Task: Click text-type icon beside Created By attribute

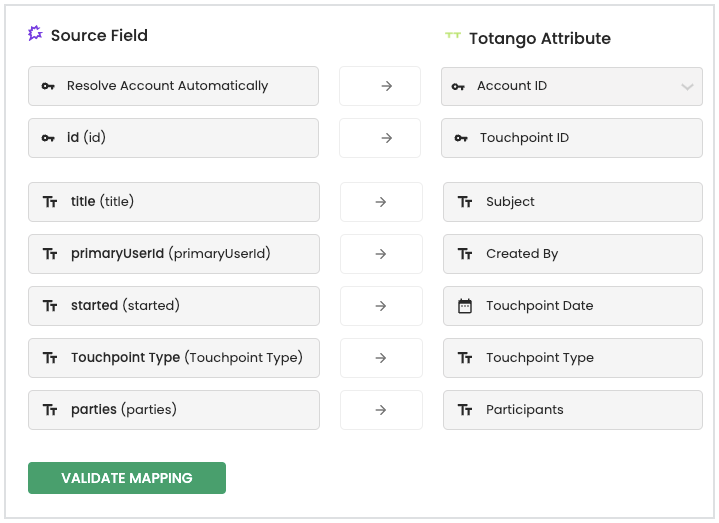Action: [465, 254]
